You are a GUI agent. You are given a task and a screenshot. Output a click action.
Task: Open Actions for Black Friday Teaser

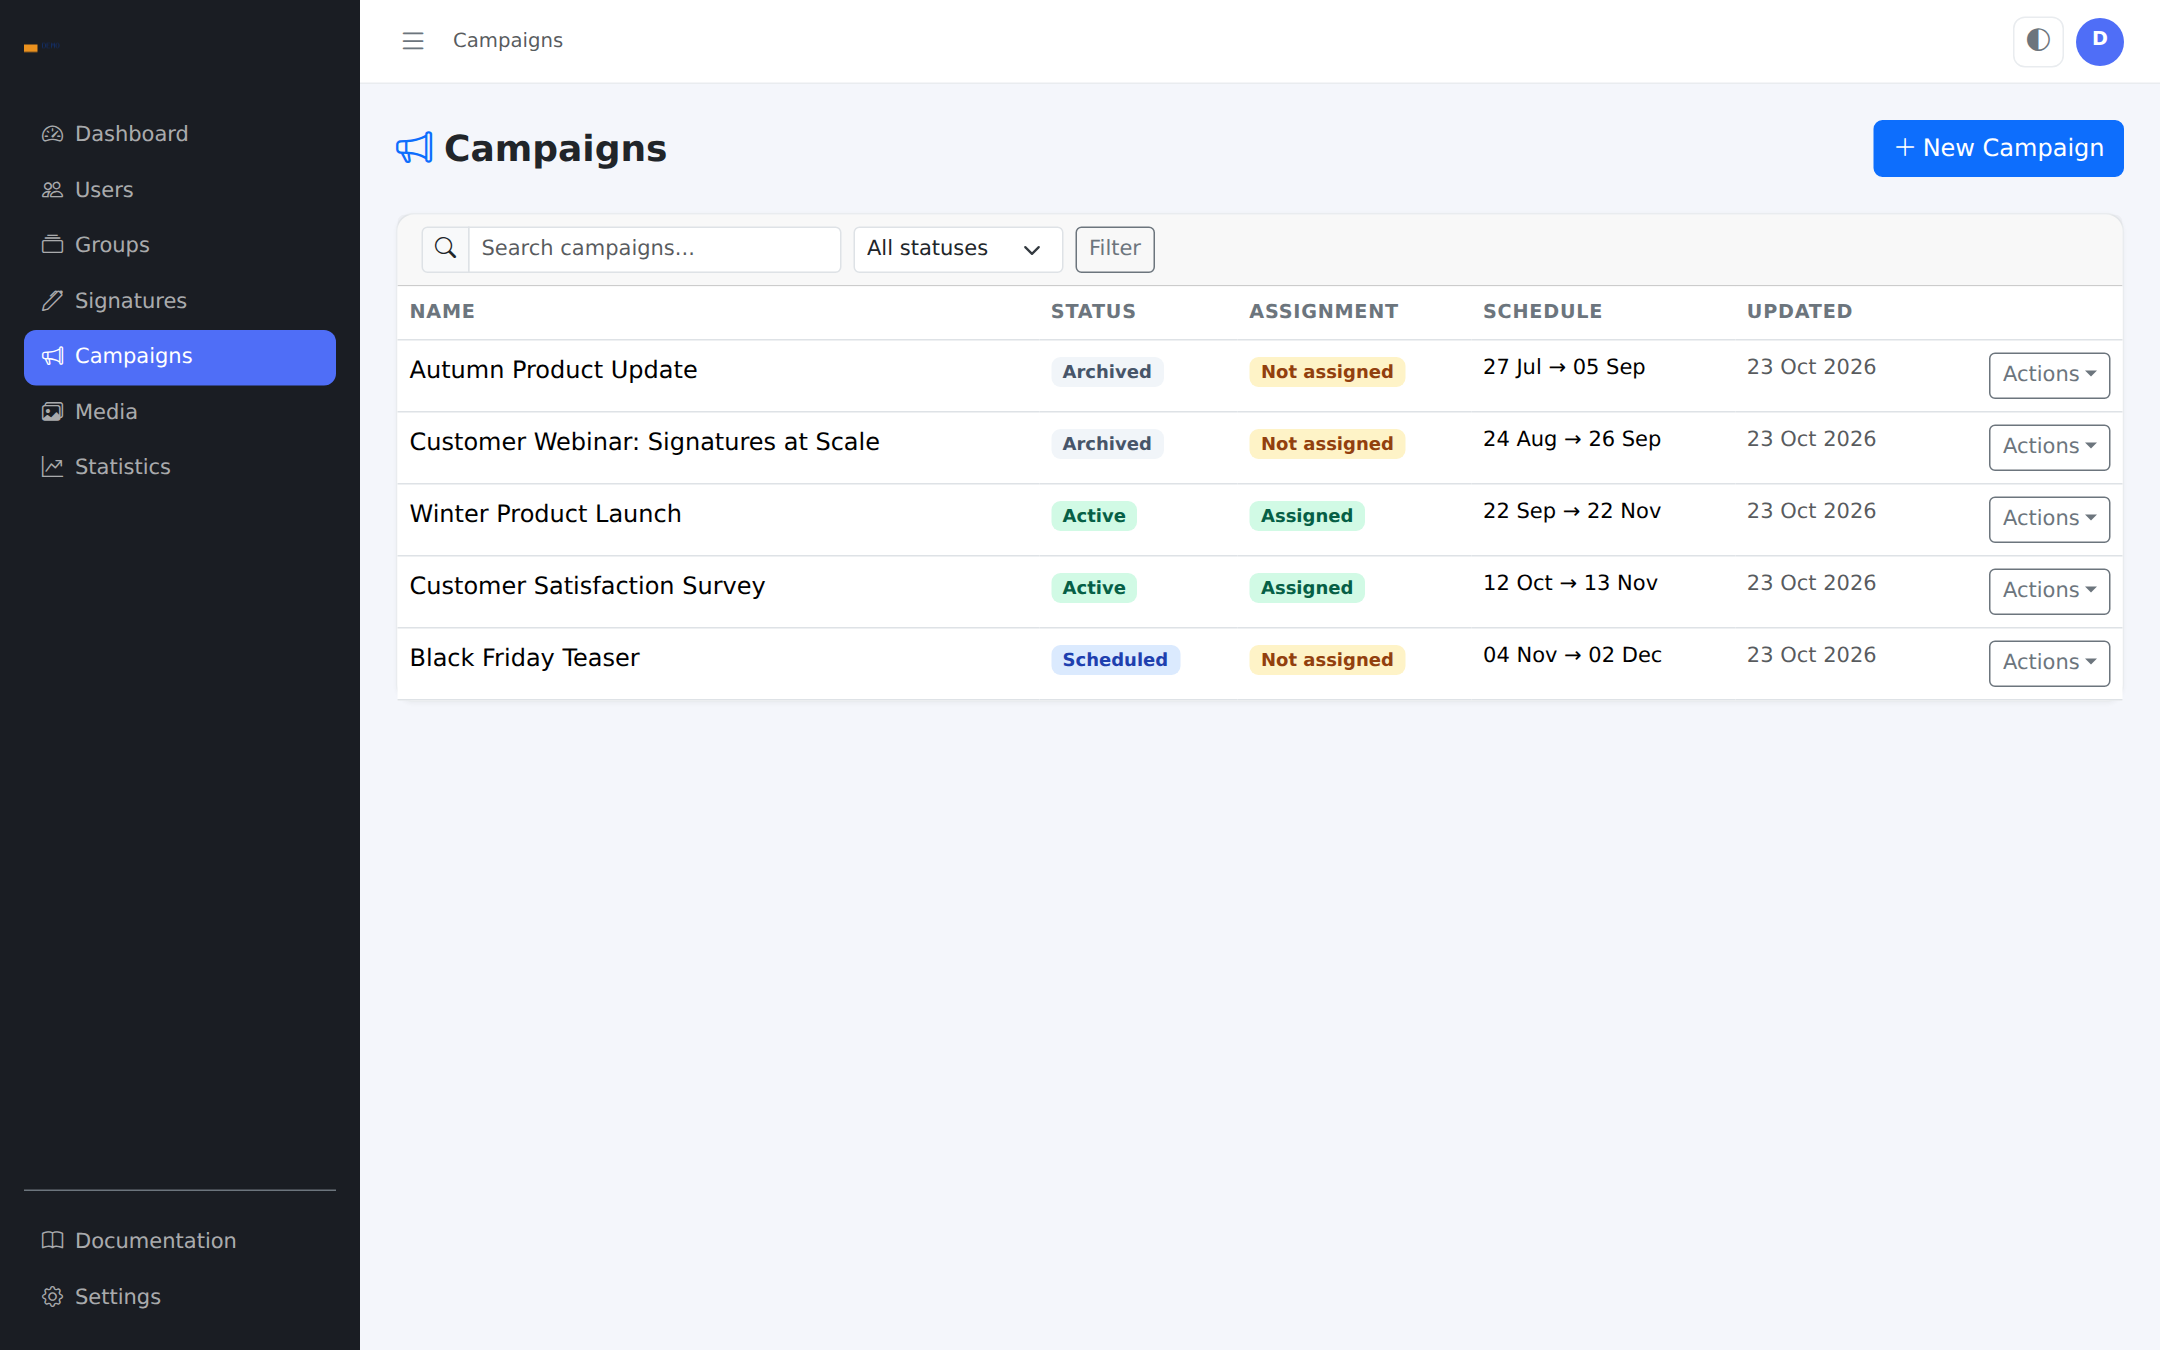coord(2049,663)
